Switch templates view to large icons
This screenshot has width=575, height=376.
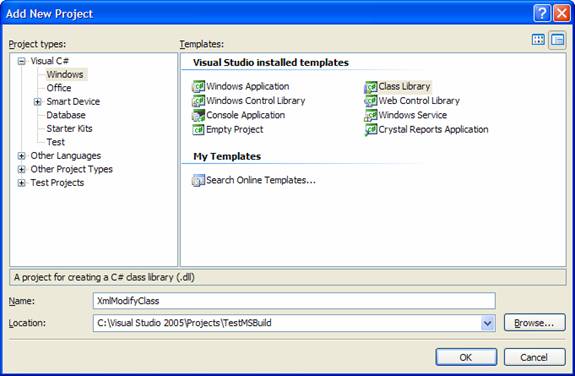tap(538, 40)
